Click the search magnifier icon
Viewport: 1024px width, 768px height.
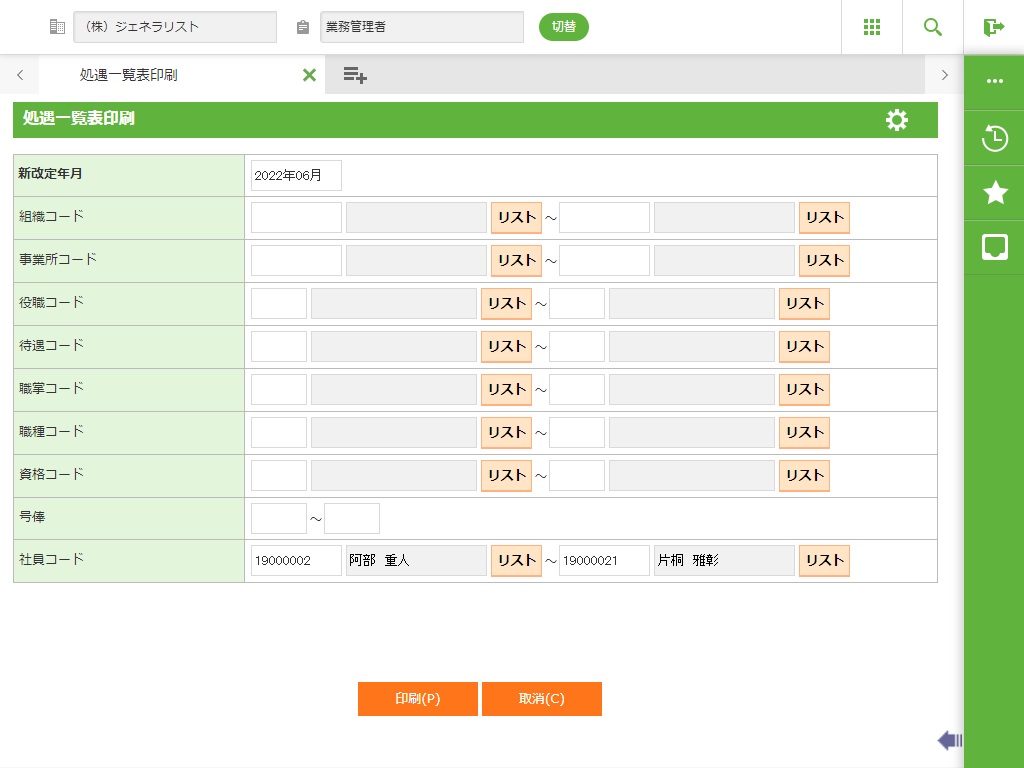[x=933, y=27]
